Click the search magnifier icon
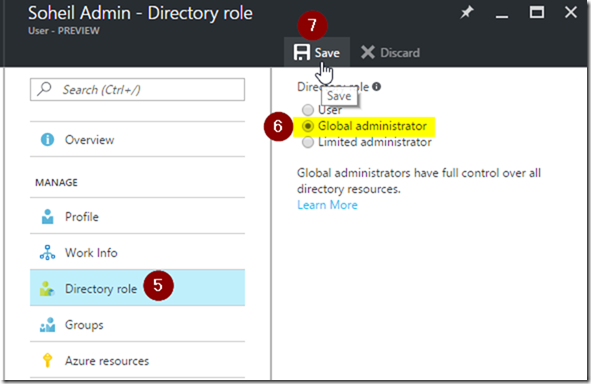591x384 pixels. click(x=44, y=89)
